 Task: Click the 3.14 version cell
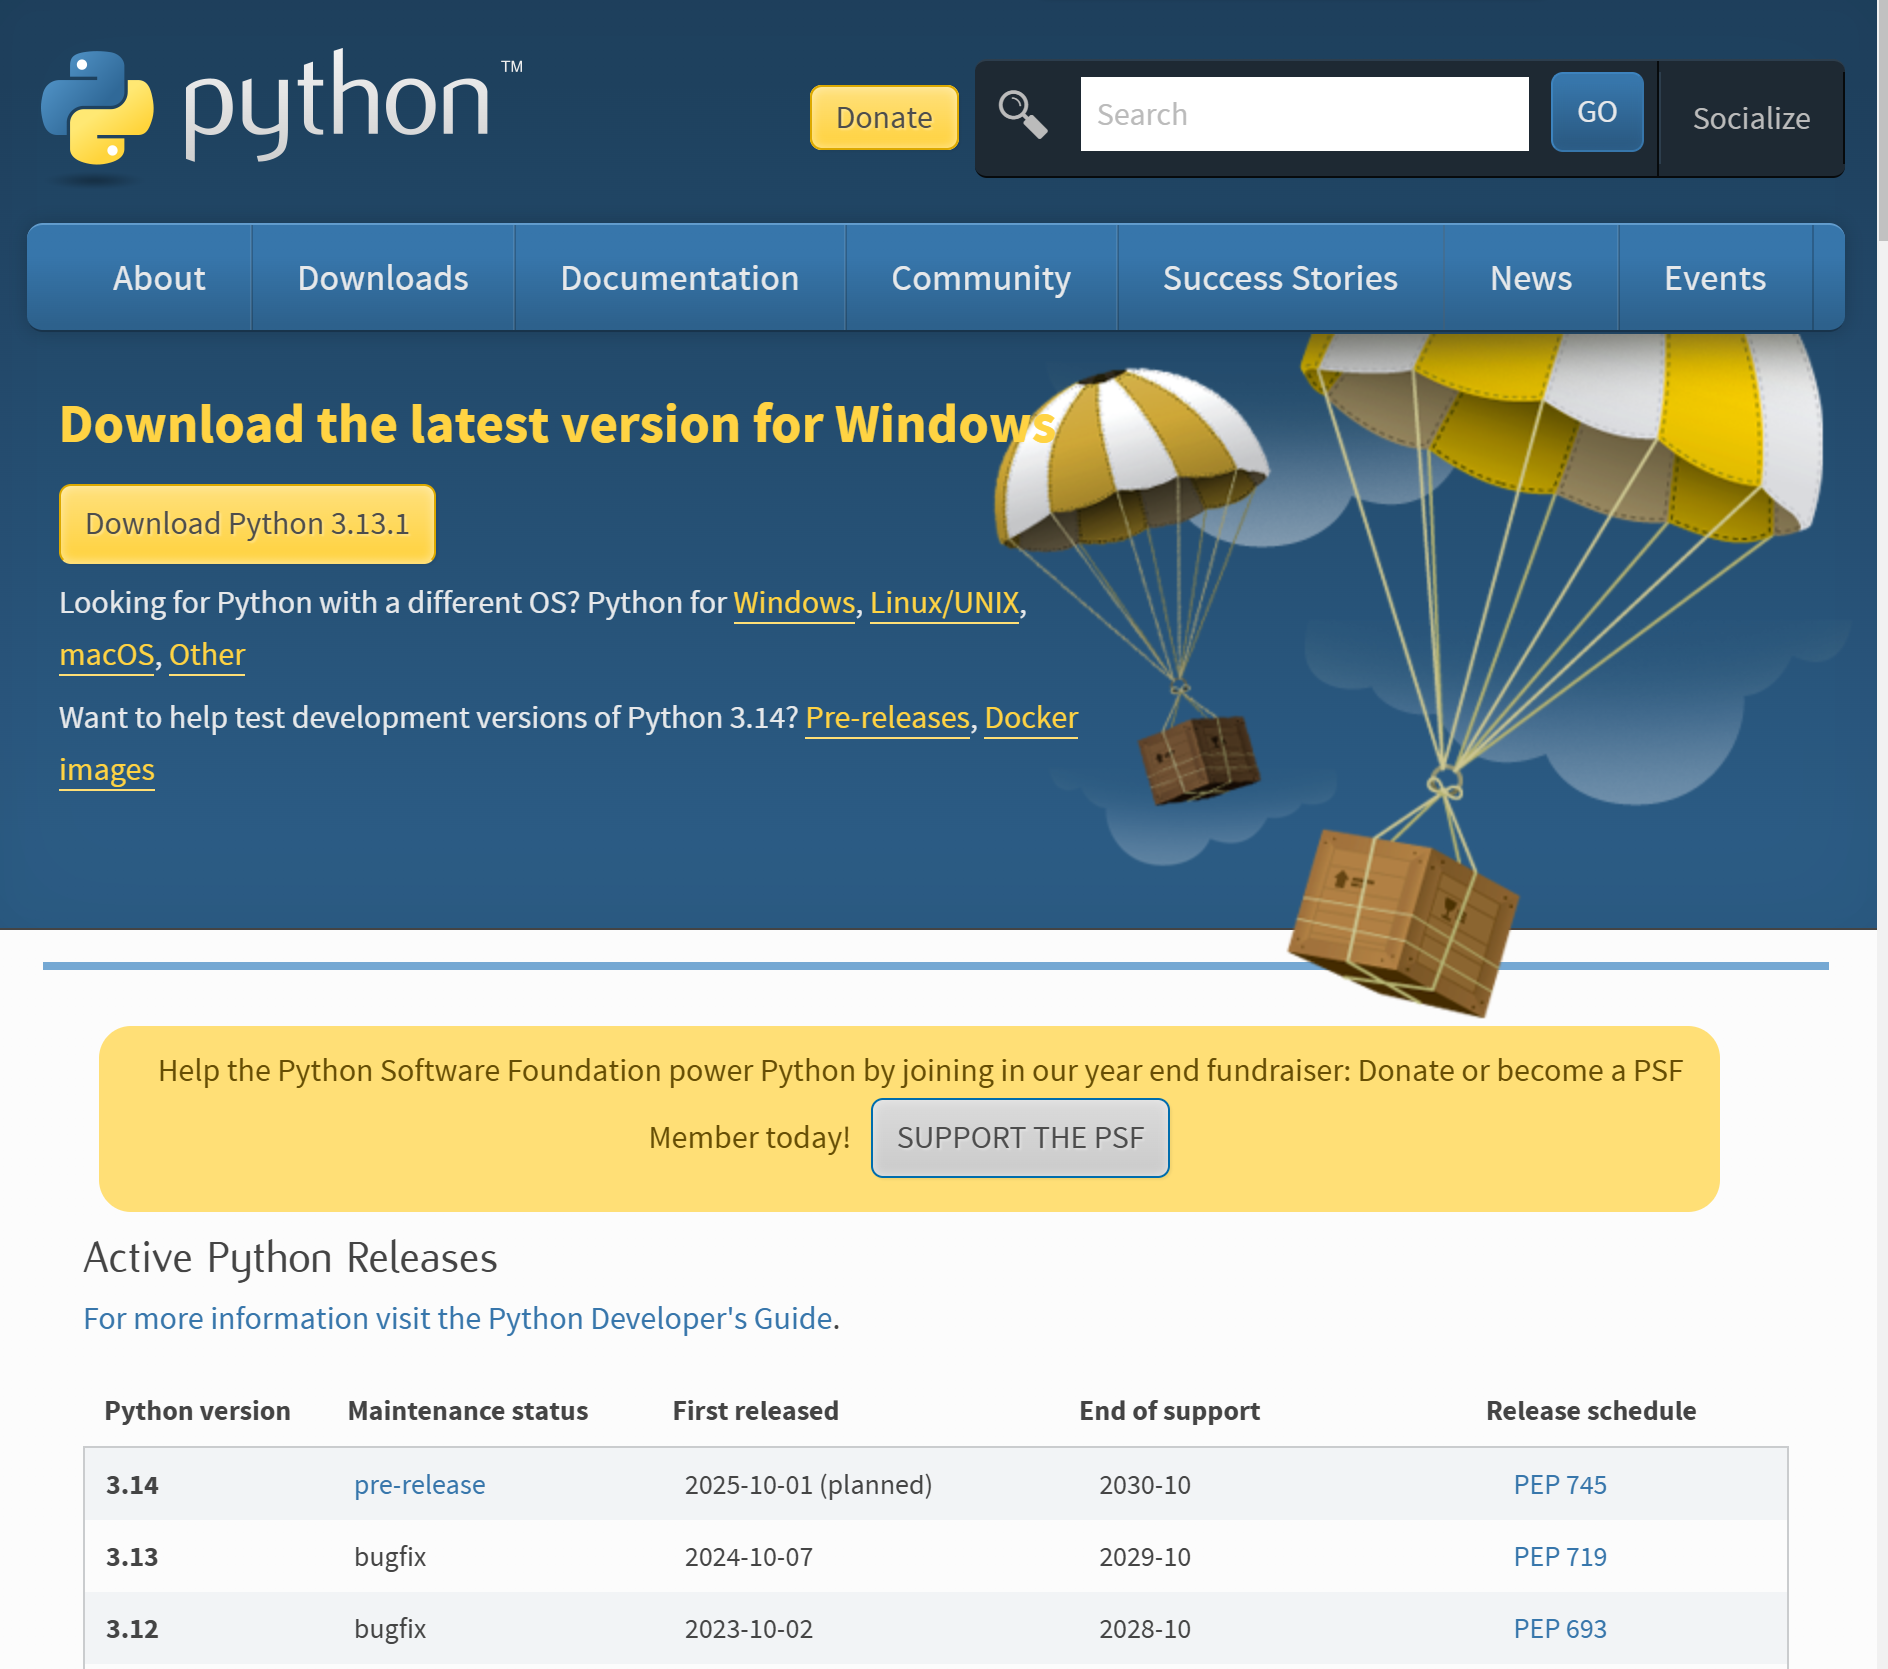click(x=132, y=1484)
